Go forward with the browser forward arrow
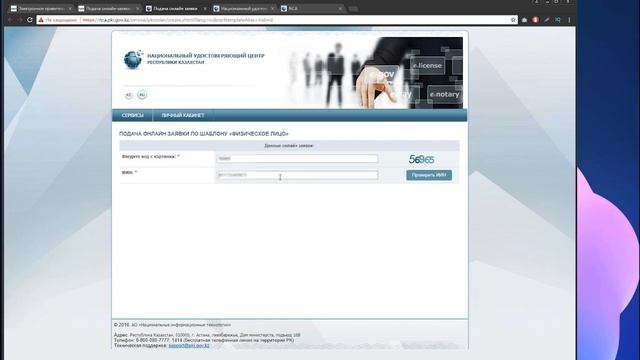640x360 pixels. tap(20, 20)
